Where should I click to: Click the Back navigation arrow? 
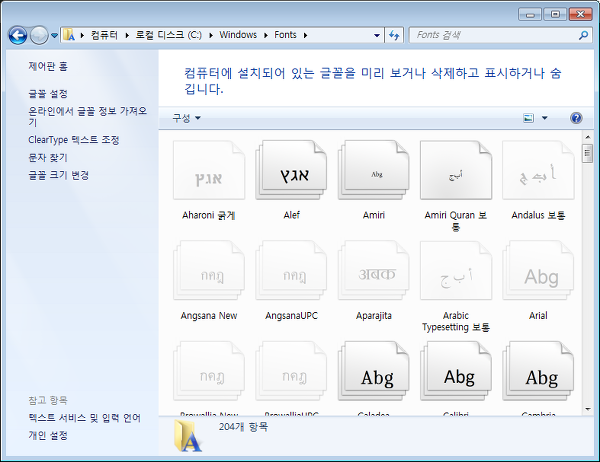[x=18, y=36]
